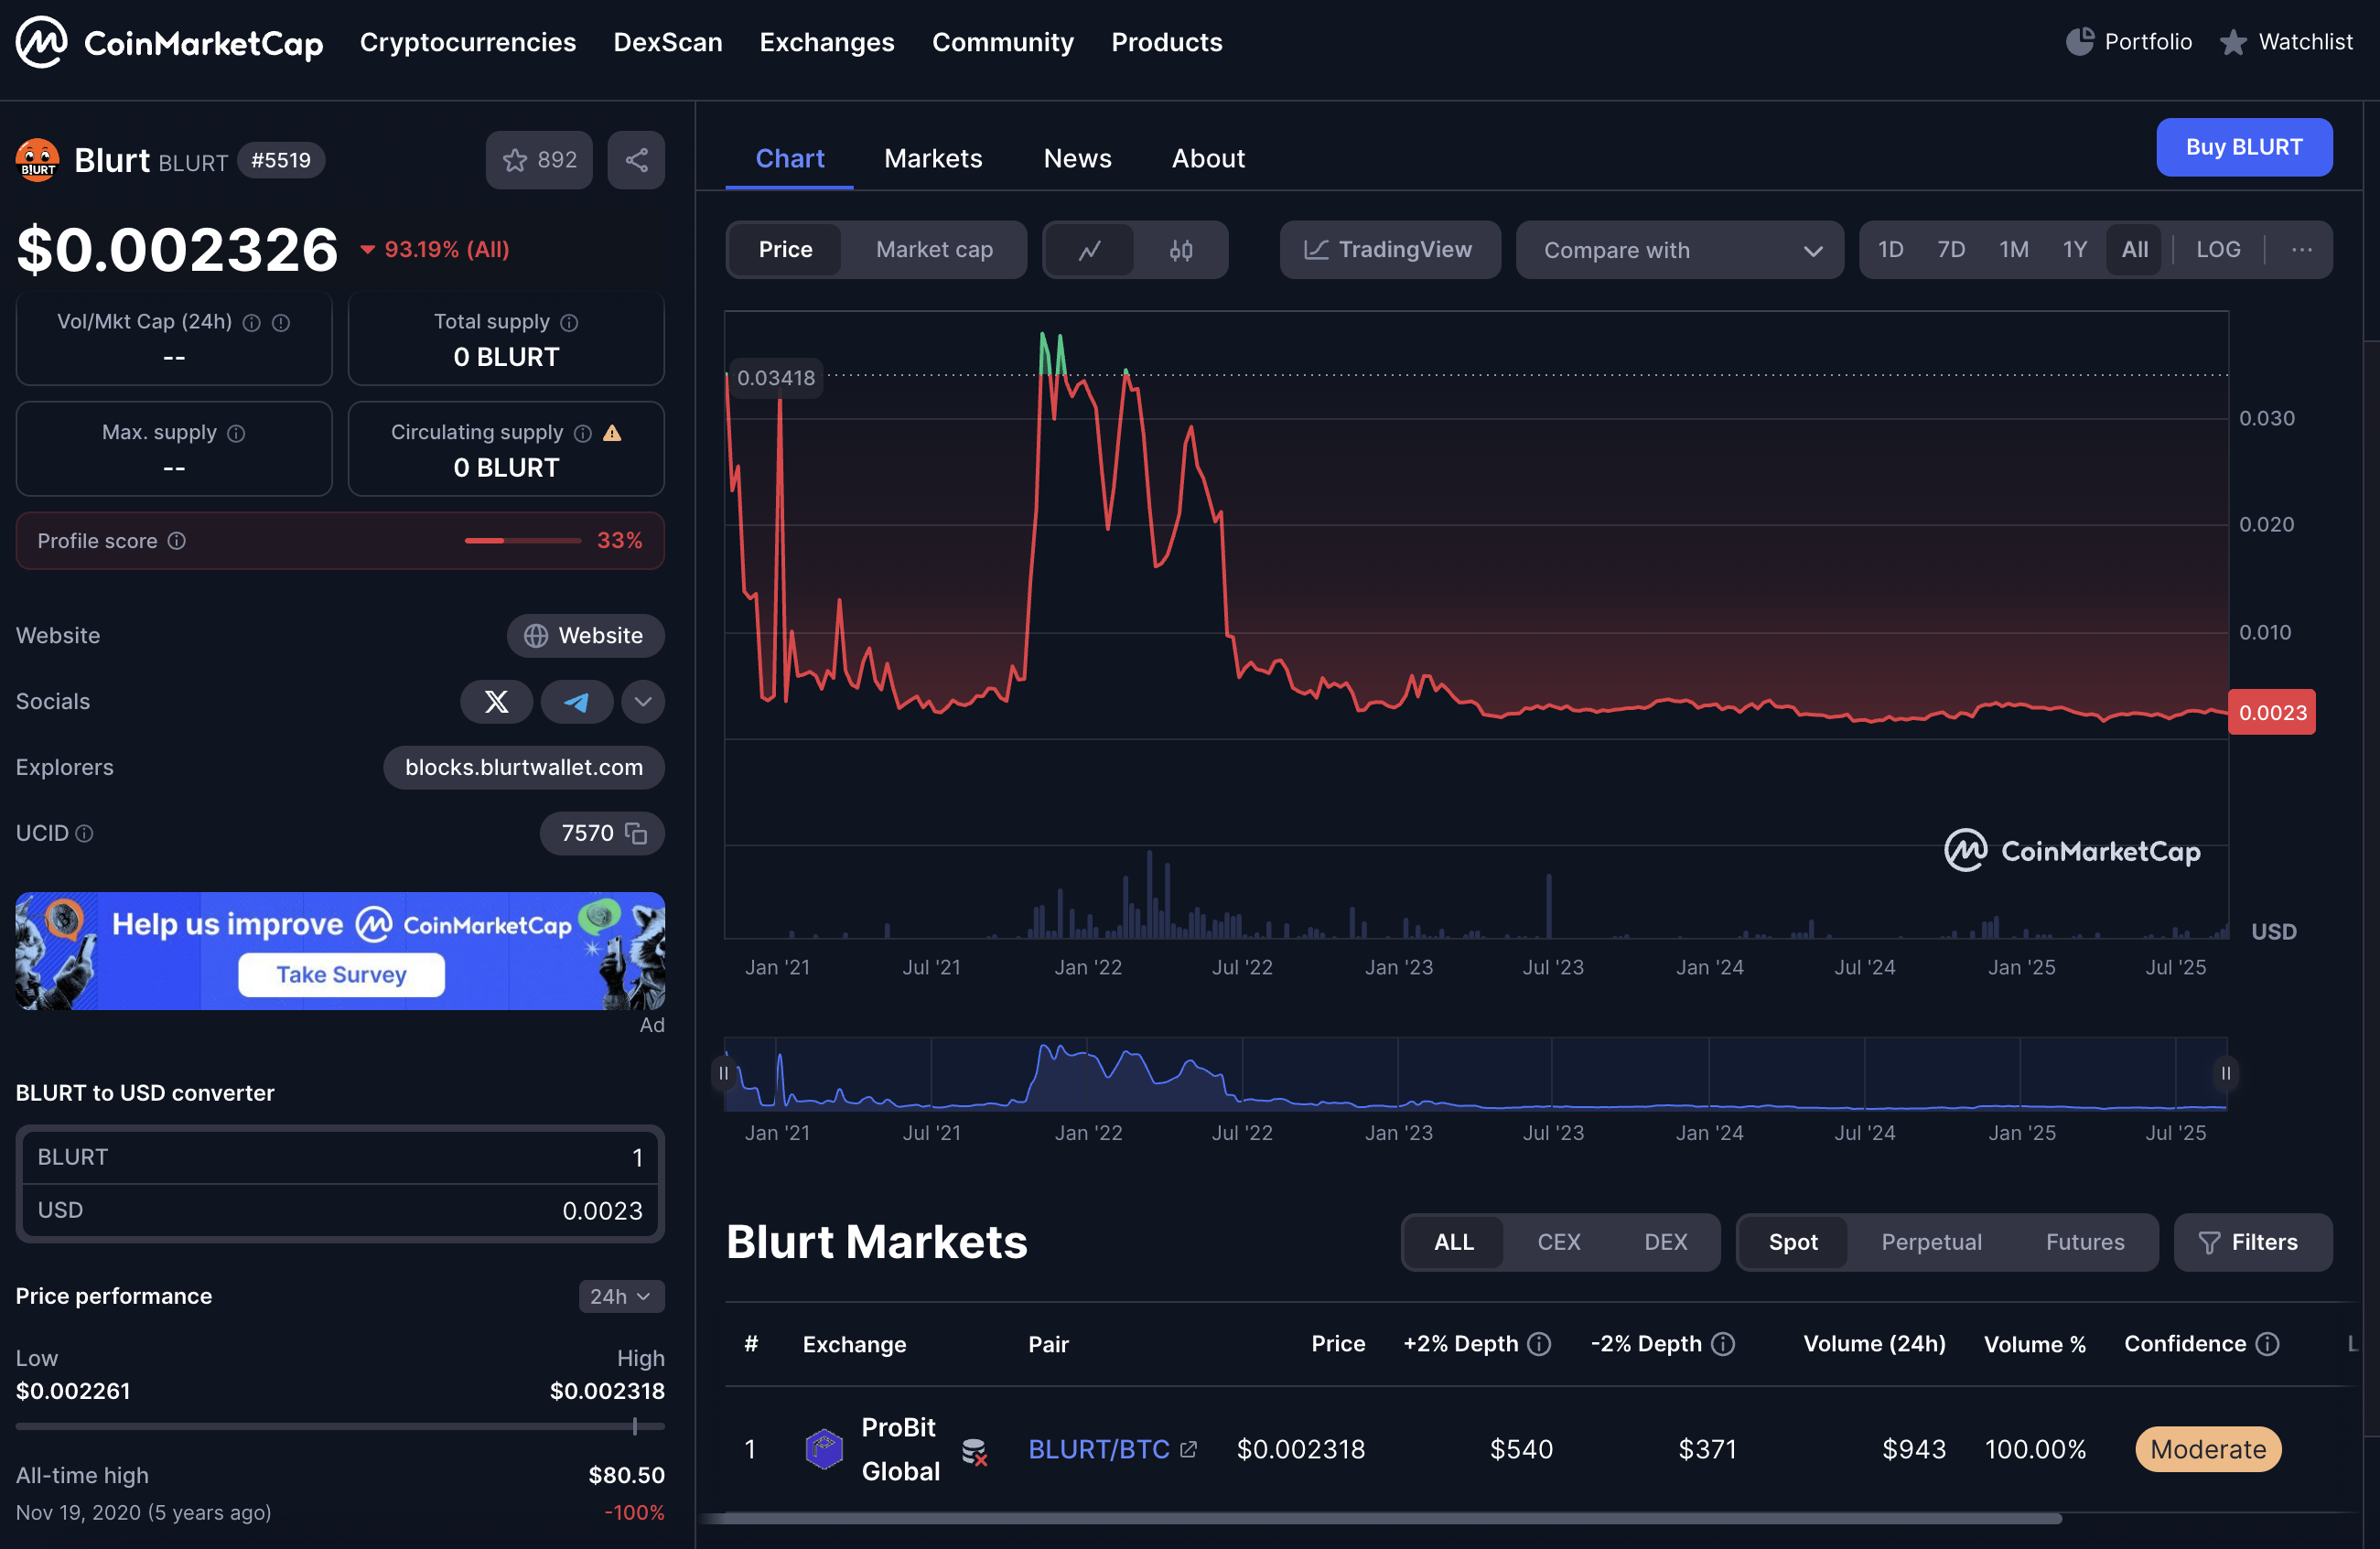Filter markets by CEX
2380x1549 pixels.
(1559, 1243)
